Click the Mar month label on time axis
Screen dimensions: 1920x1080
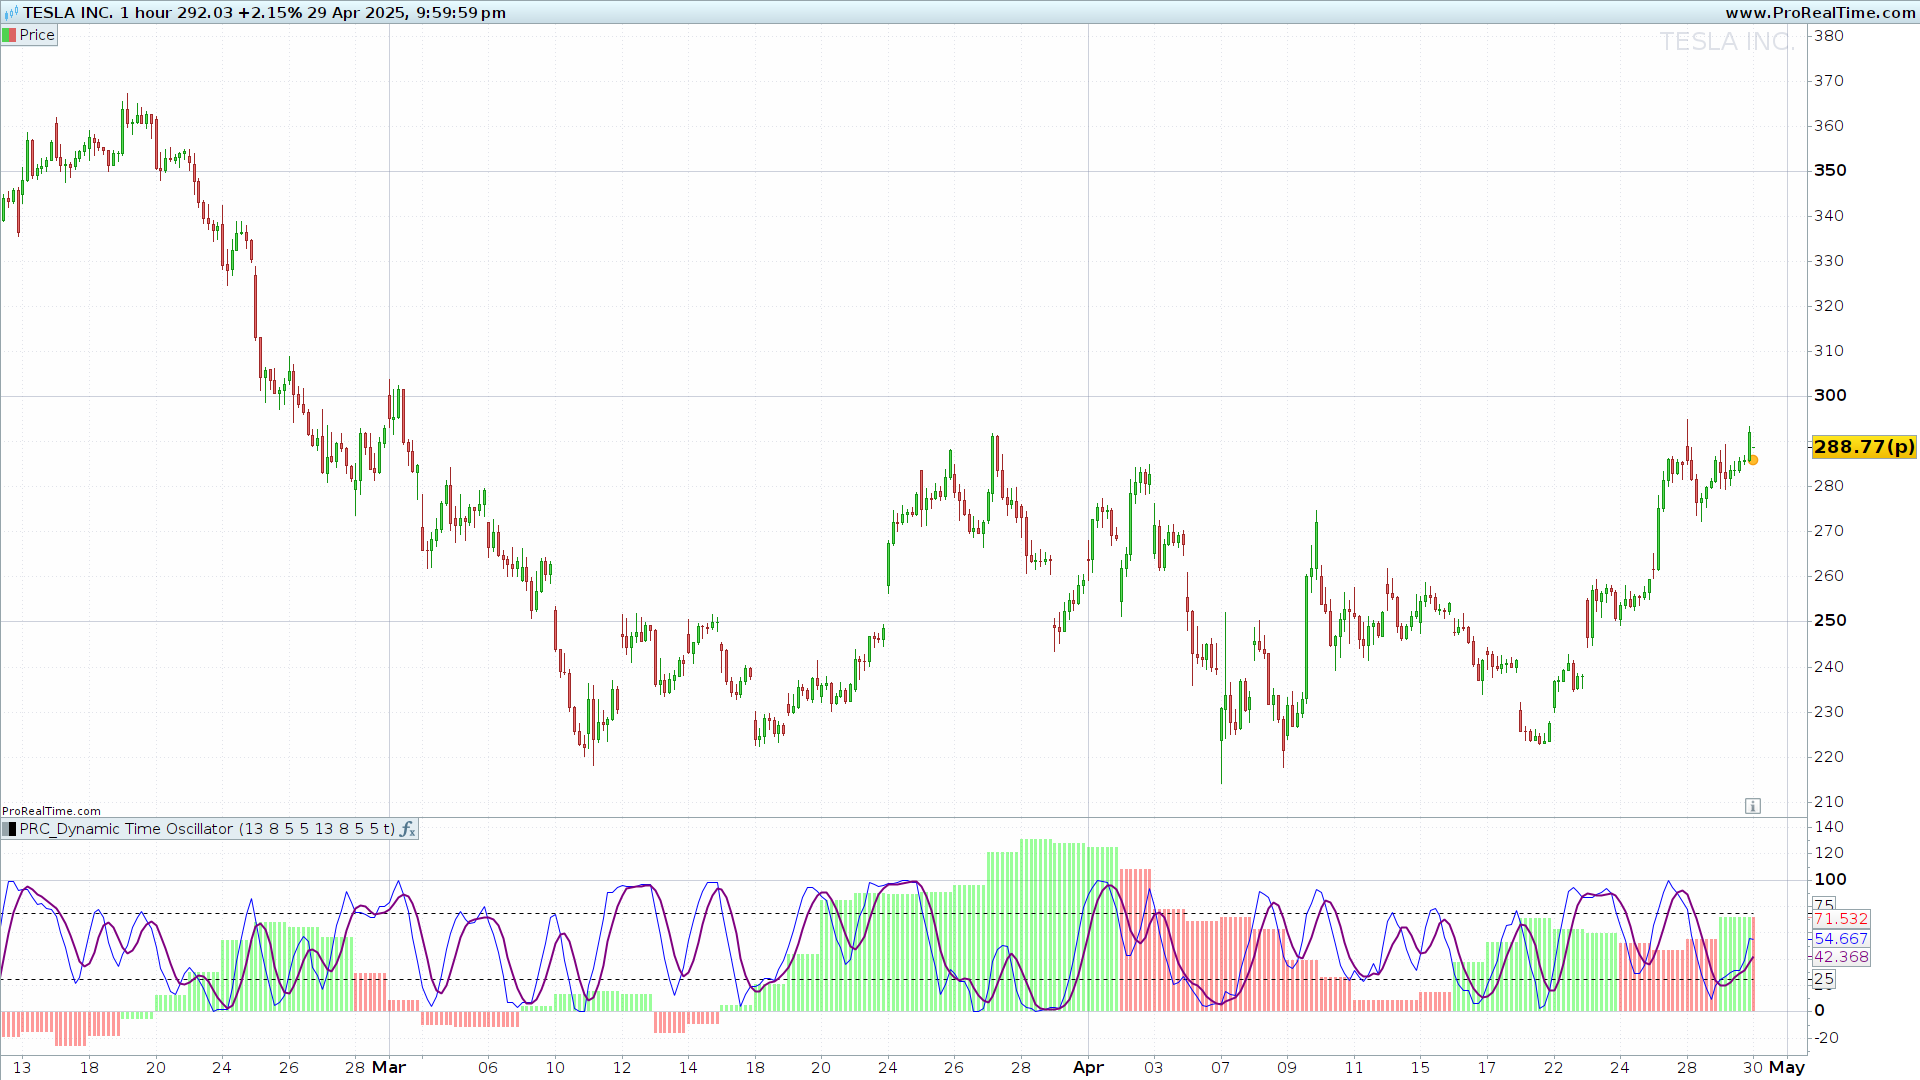389,1068
